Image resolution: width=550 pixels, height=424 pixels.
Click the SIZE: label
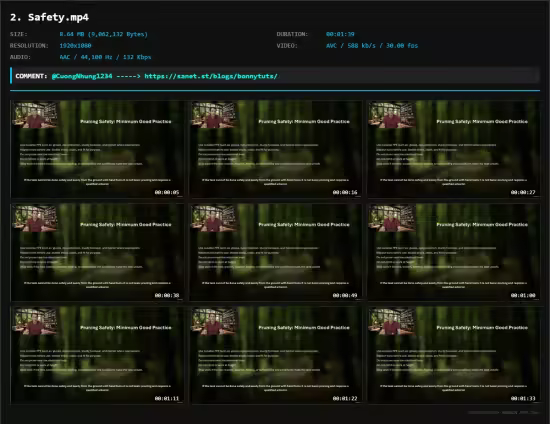(19, 34)
